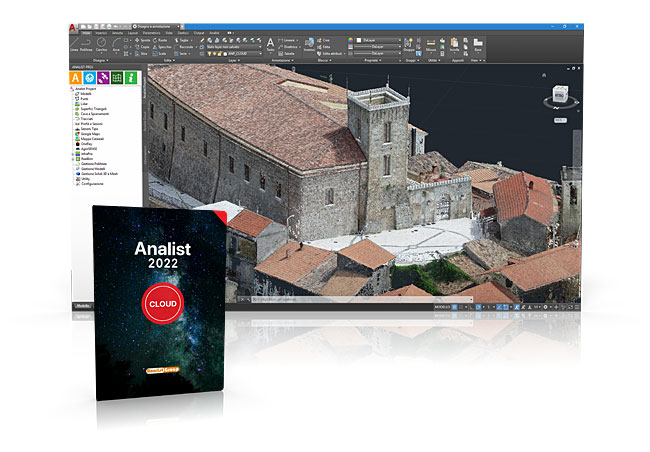The image size is (650, 452).
Task: Click the Incolla paste tool
Action: (455, 44)
